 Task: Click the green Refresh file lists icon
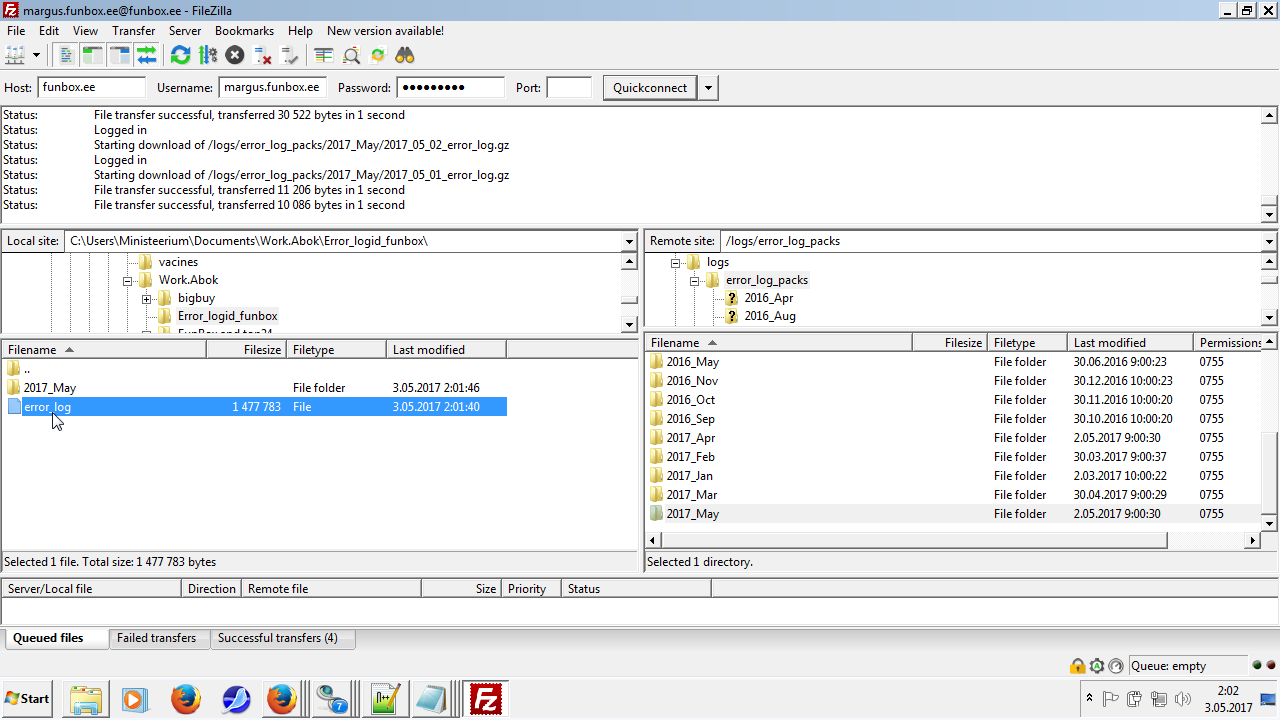click(180, 55)
